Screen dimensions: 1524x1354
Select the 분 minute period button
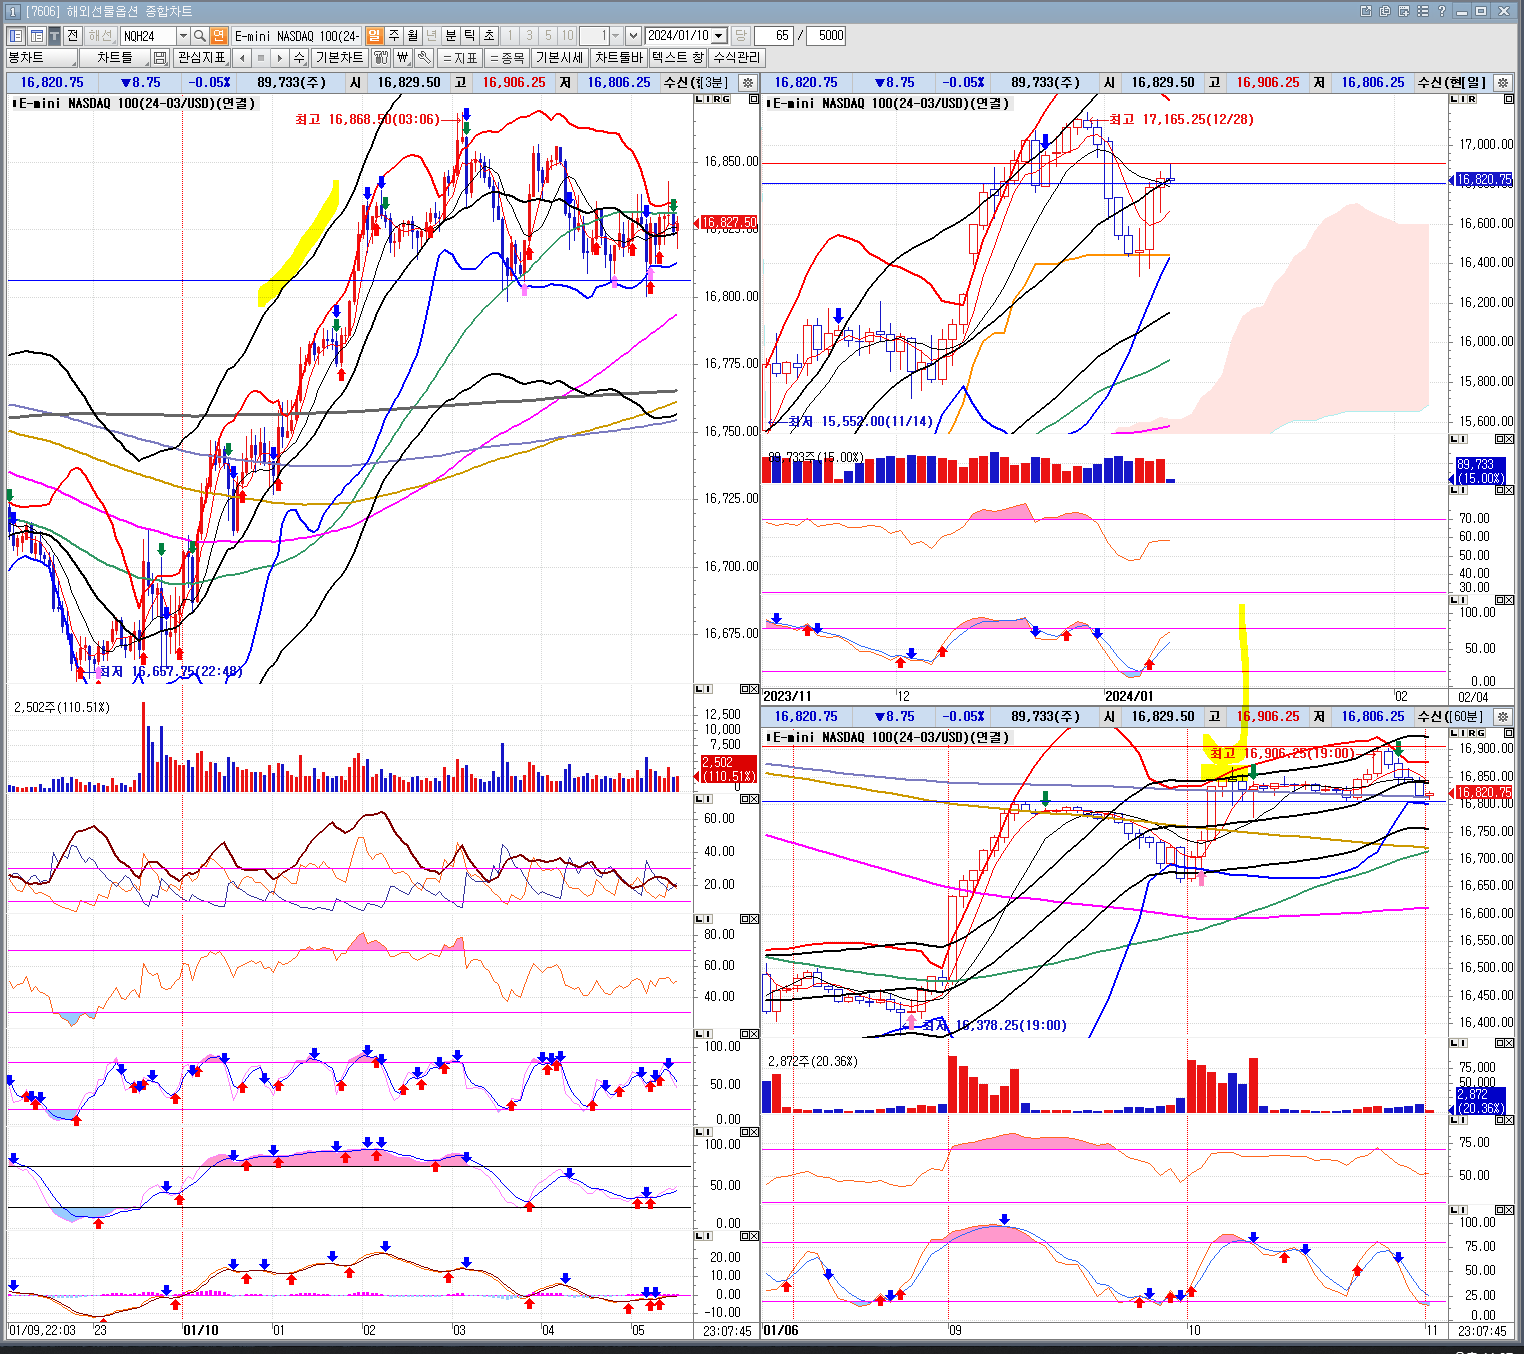click(x=450, y=36)
